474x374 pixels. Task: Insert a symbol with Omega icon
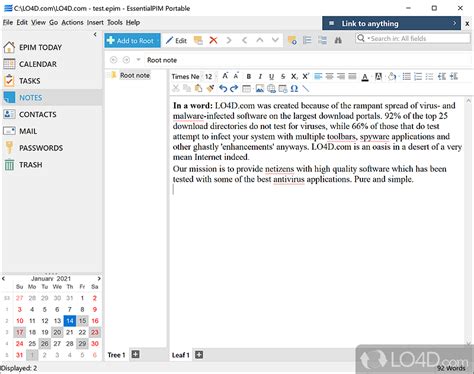tap(294, 89)
